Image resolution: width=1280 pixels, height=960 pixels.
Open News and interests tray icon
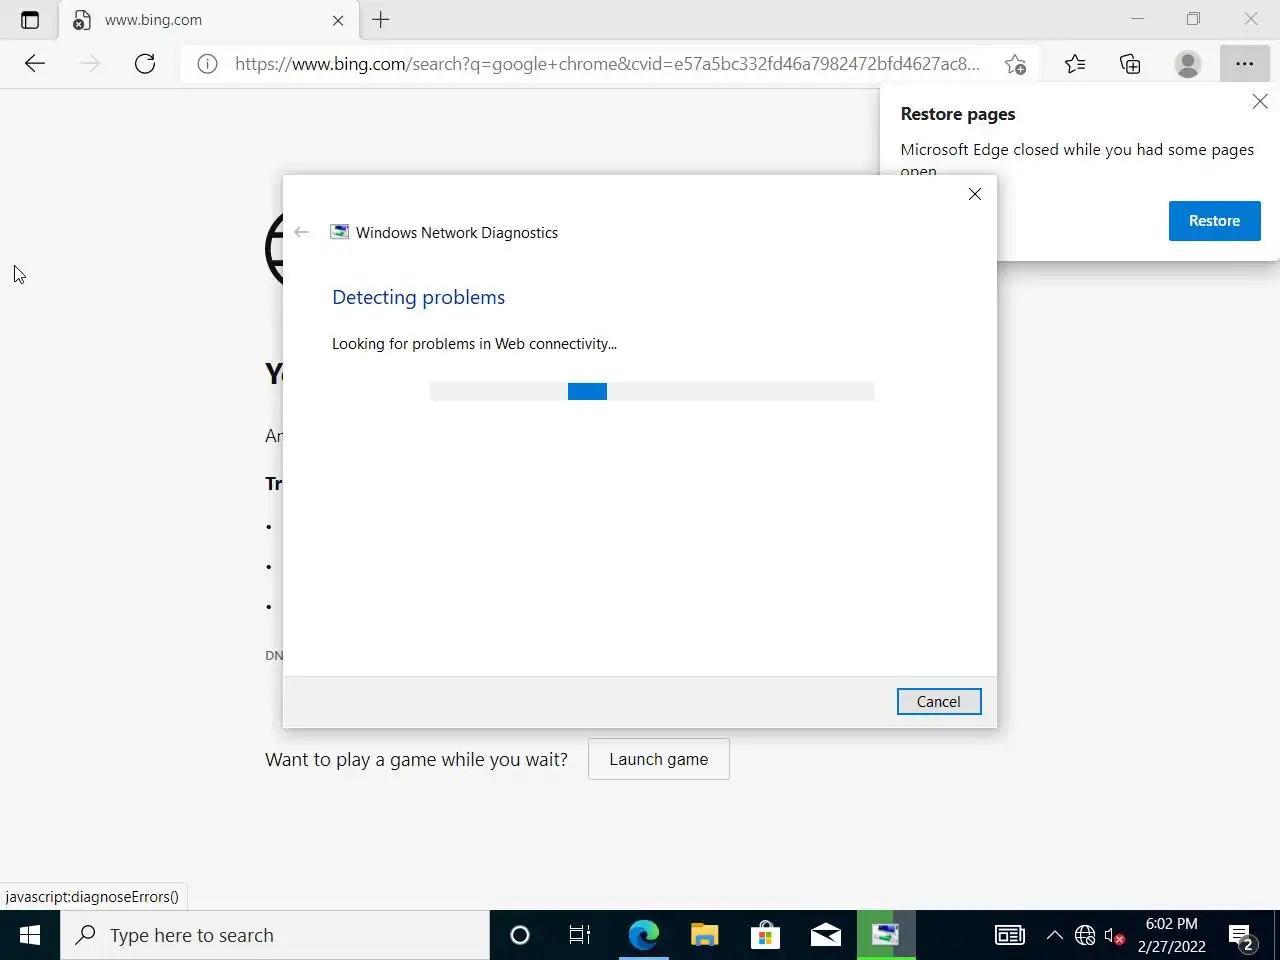(1010, 935)
